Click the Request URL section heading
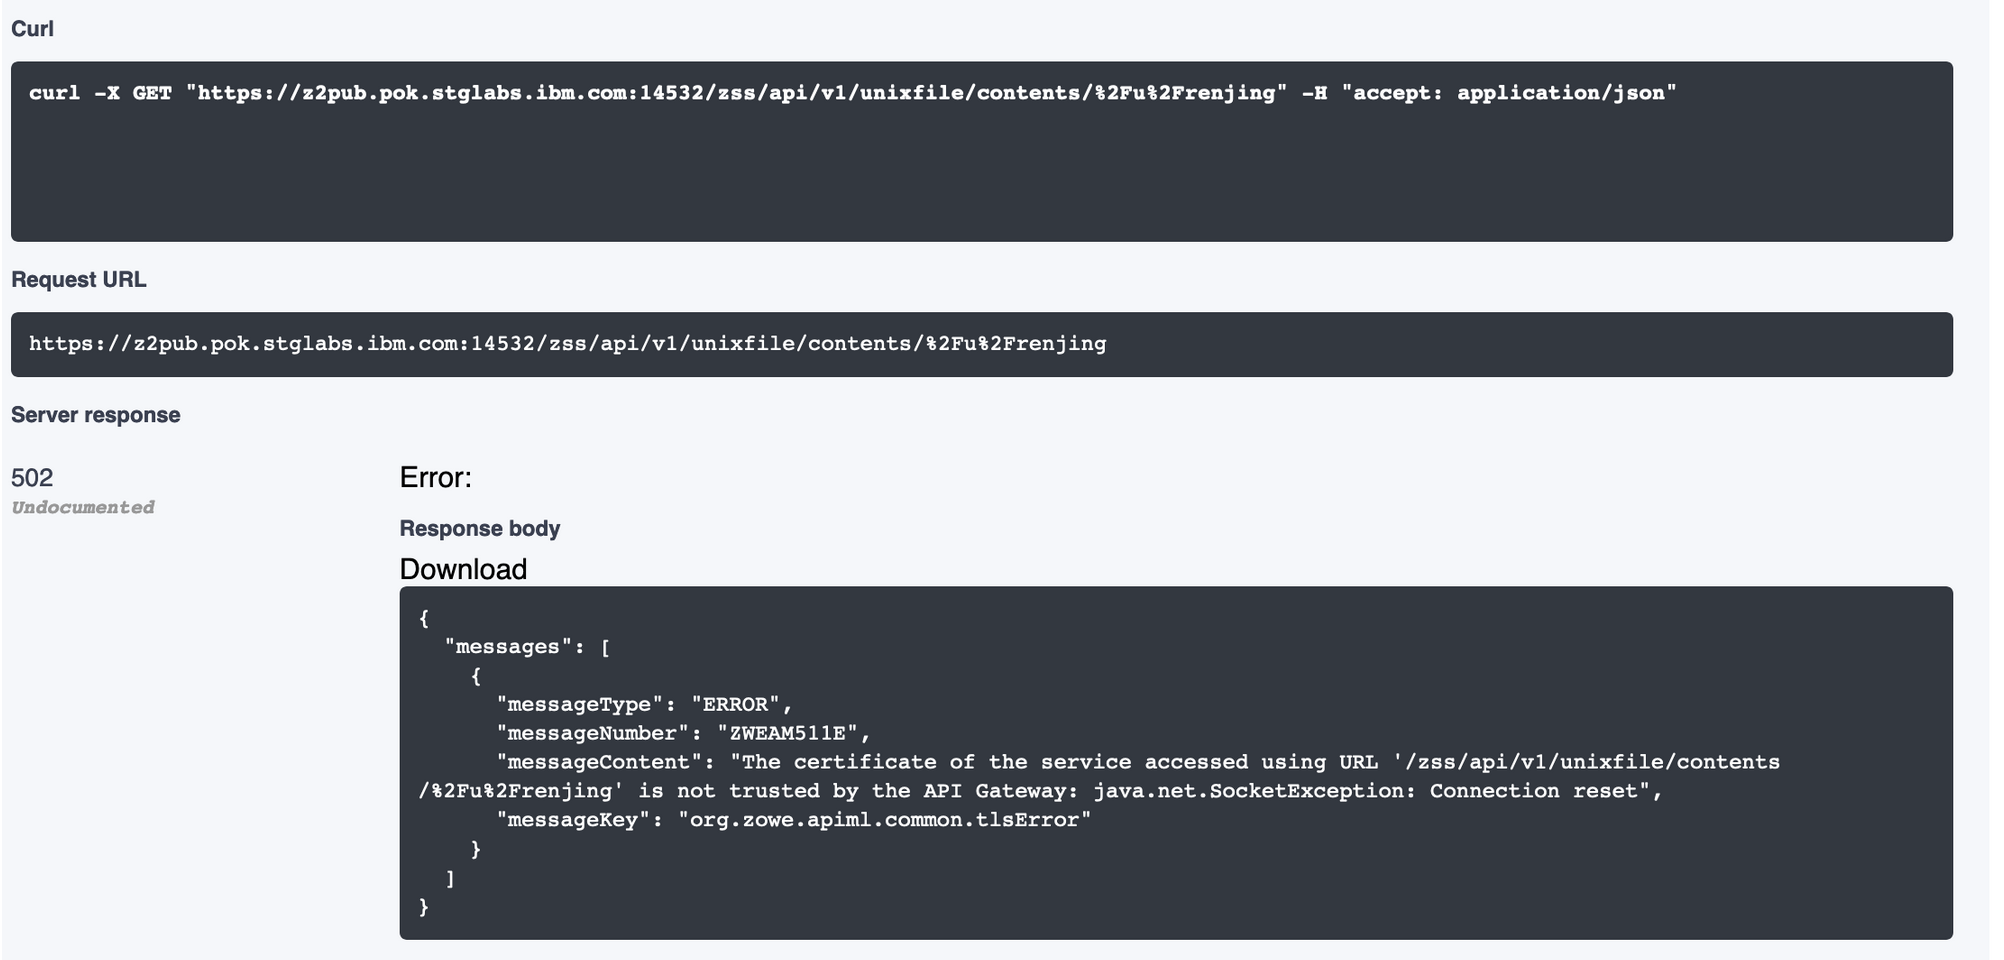The height and width of the screenshot is (960, 2004). [79, 279]
